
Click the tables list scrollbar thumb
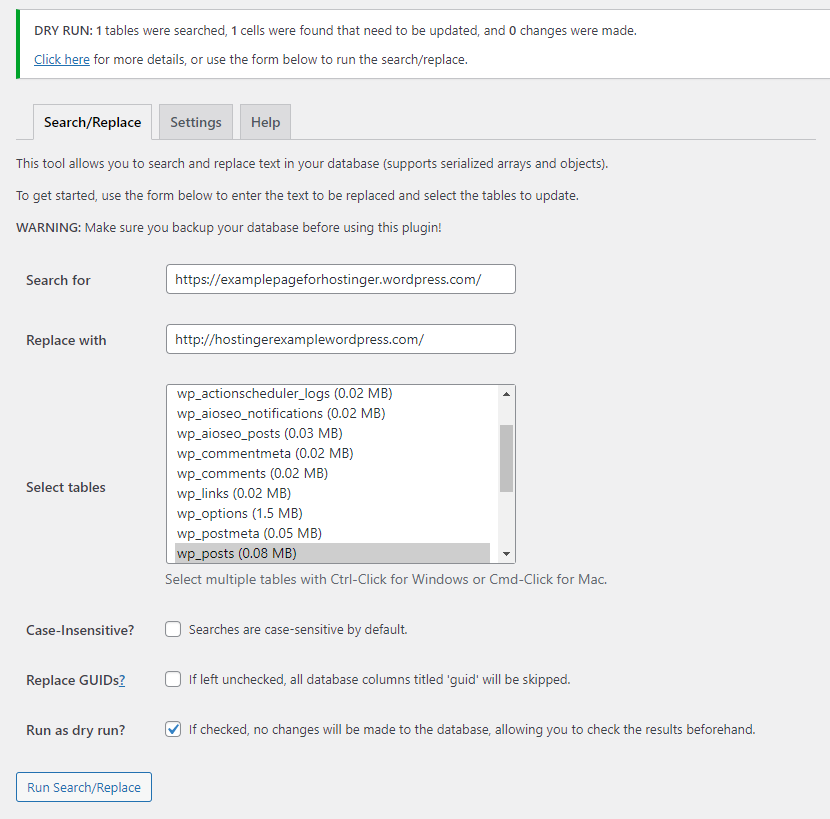(506, 458)
